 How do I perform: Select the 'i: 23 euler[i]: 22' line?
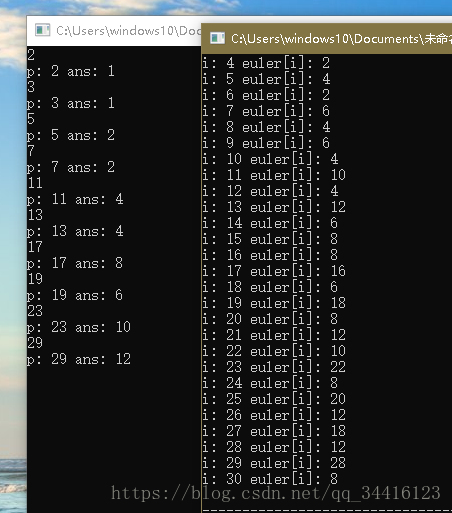274,367
